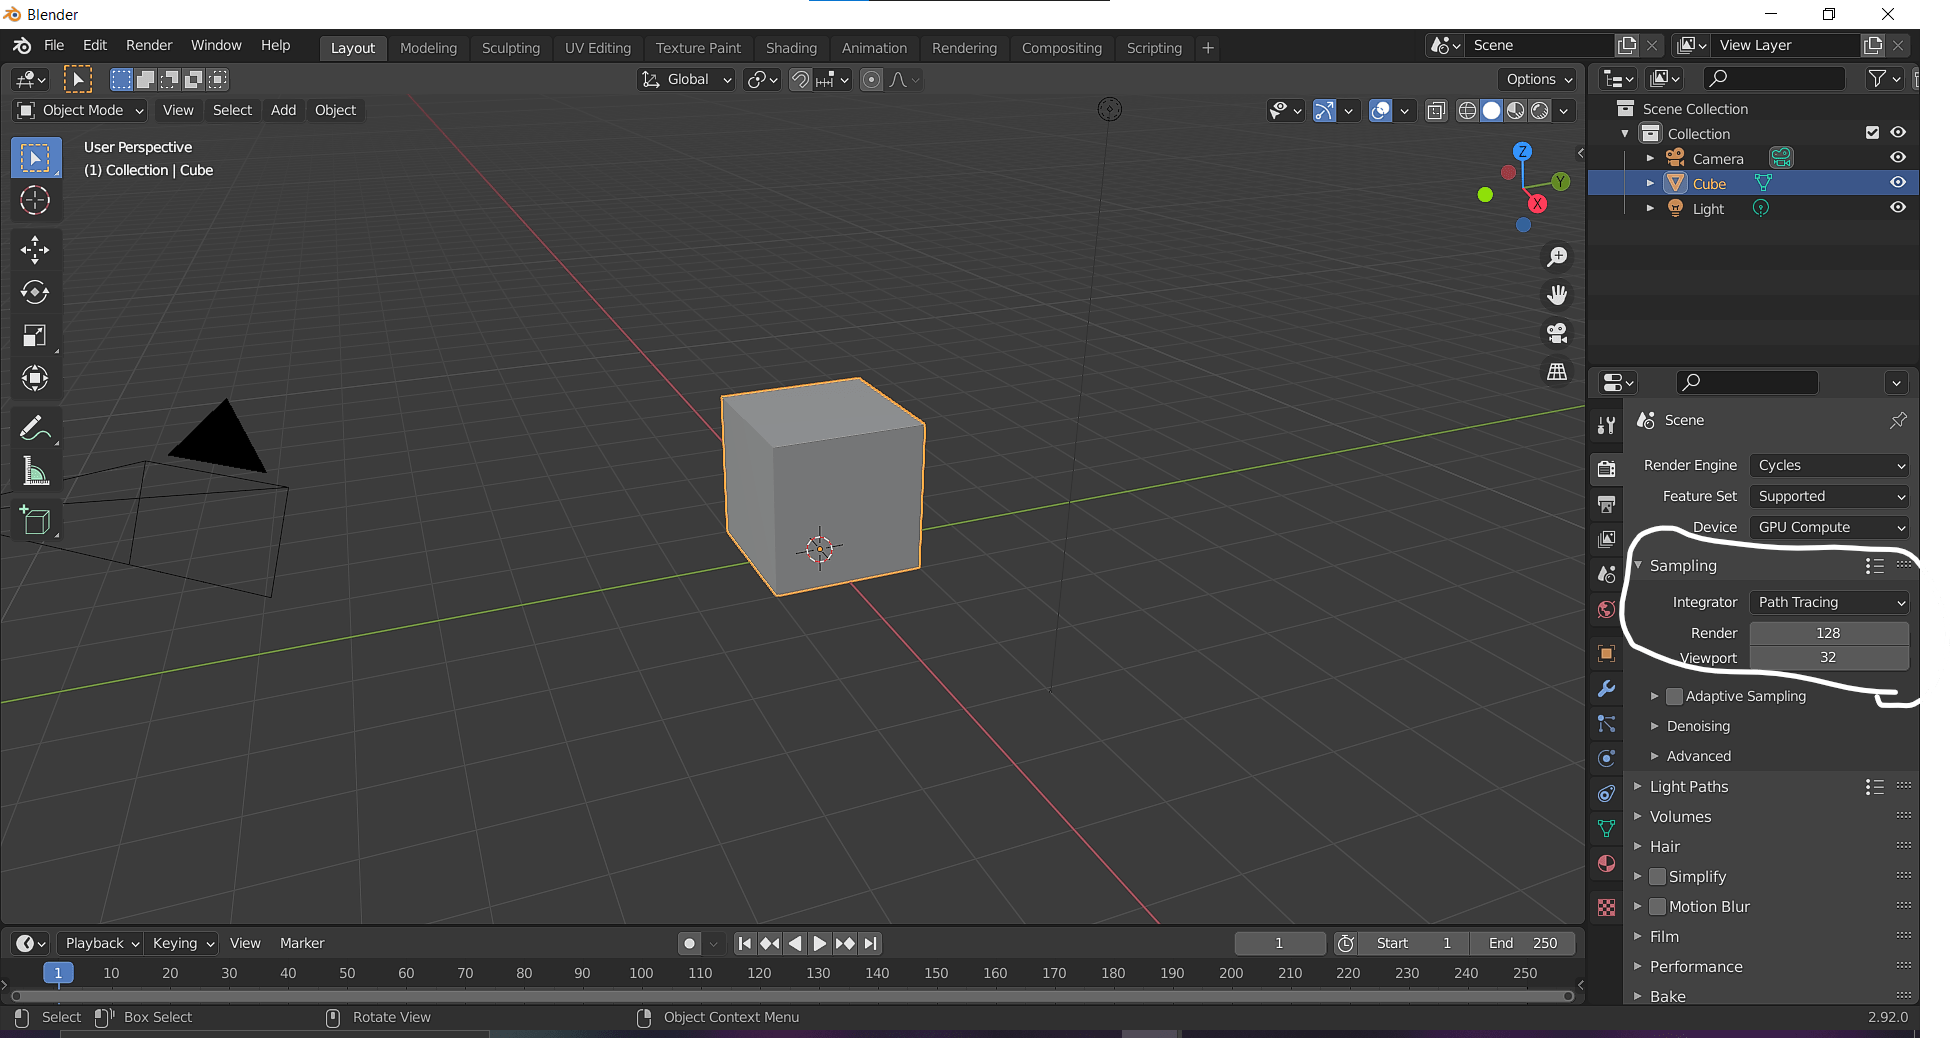Switch to the Shading workspace tab

[x=791, y=47]
